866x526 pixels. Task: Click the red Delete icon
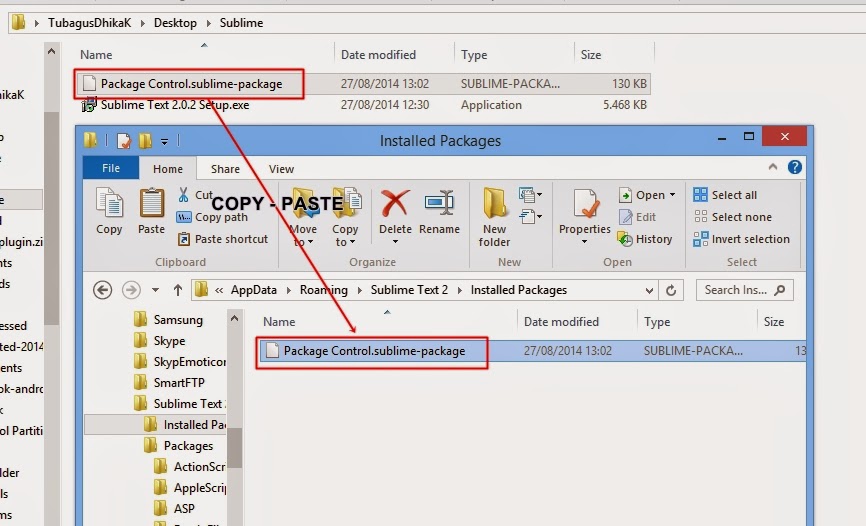point(395,203)
